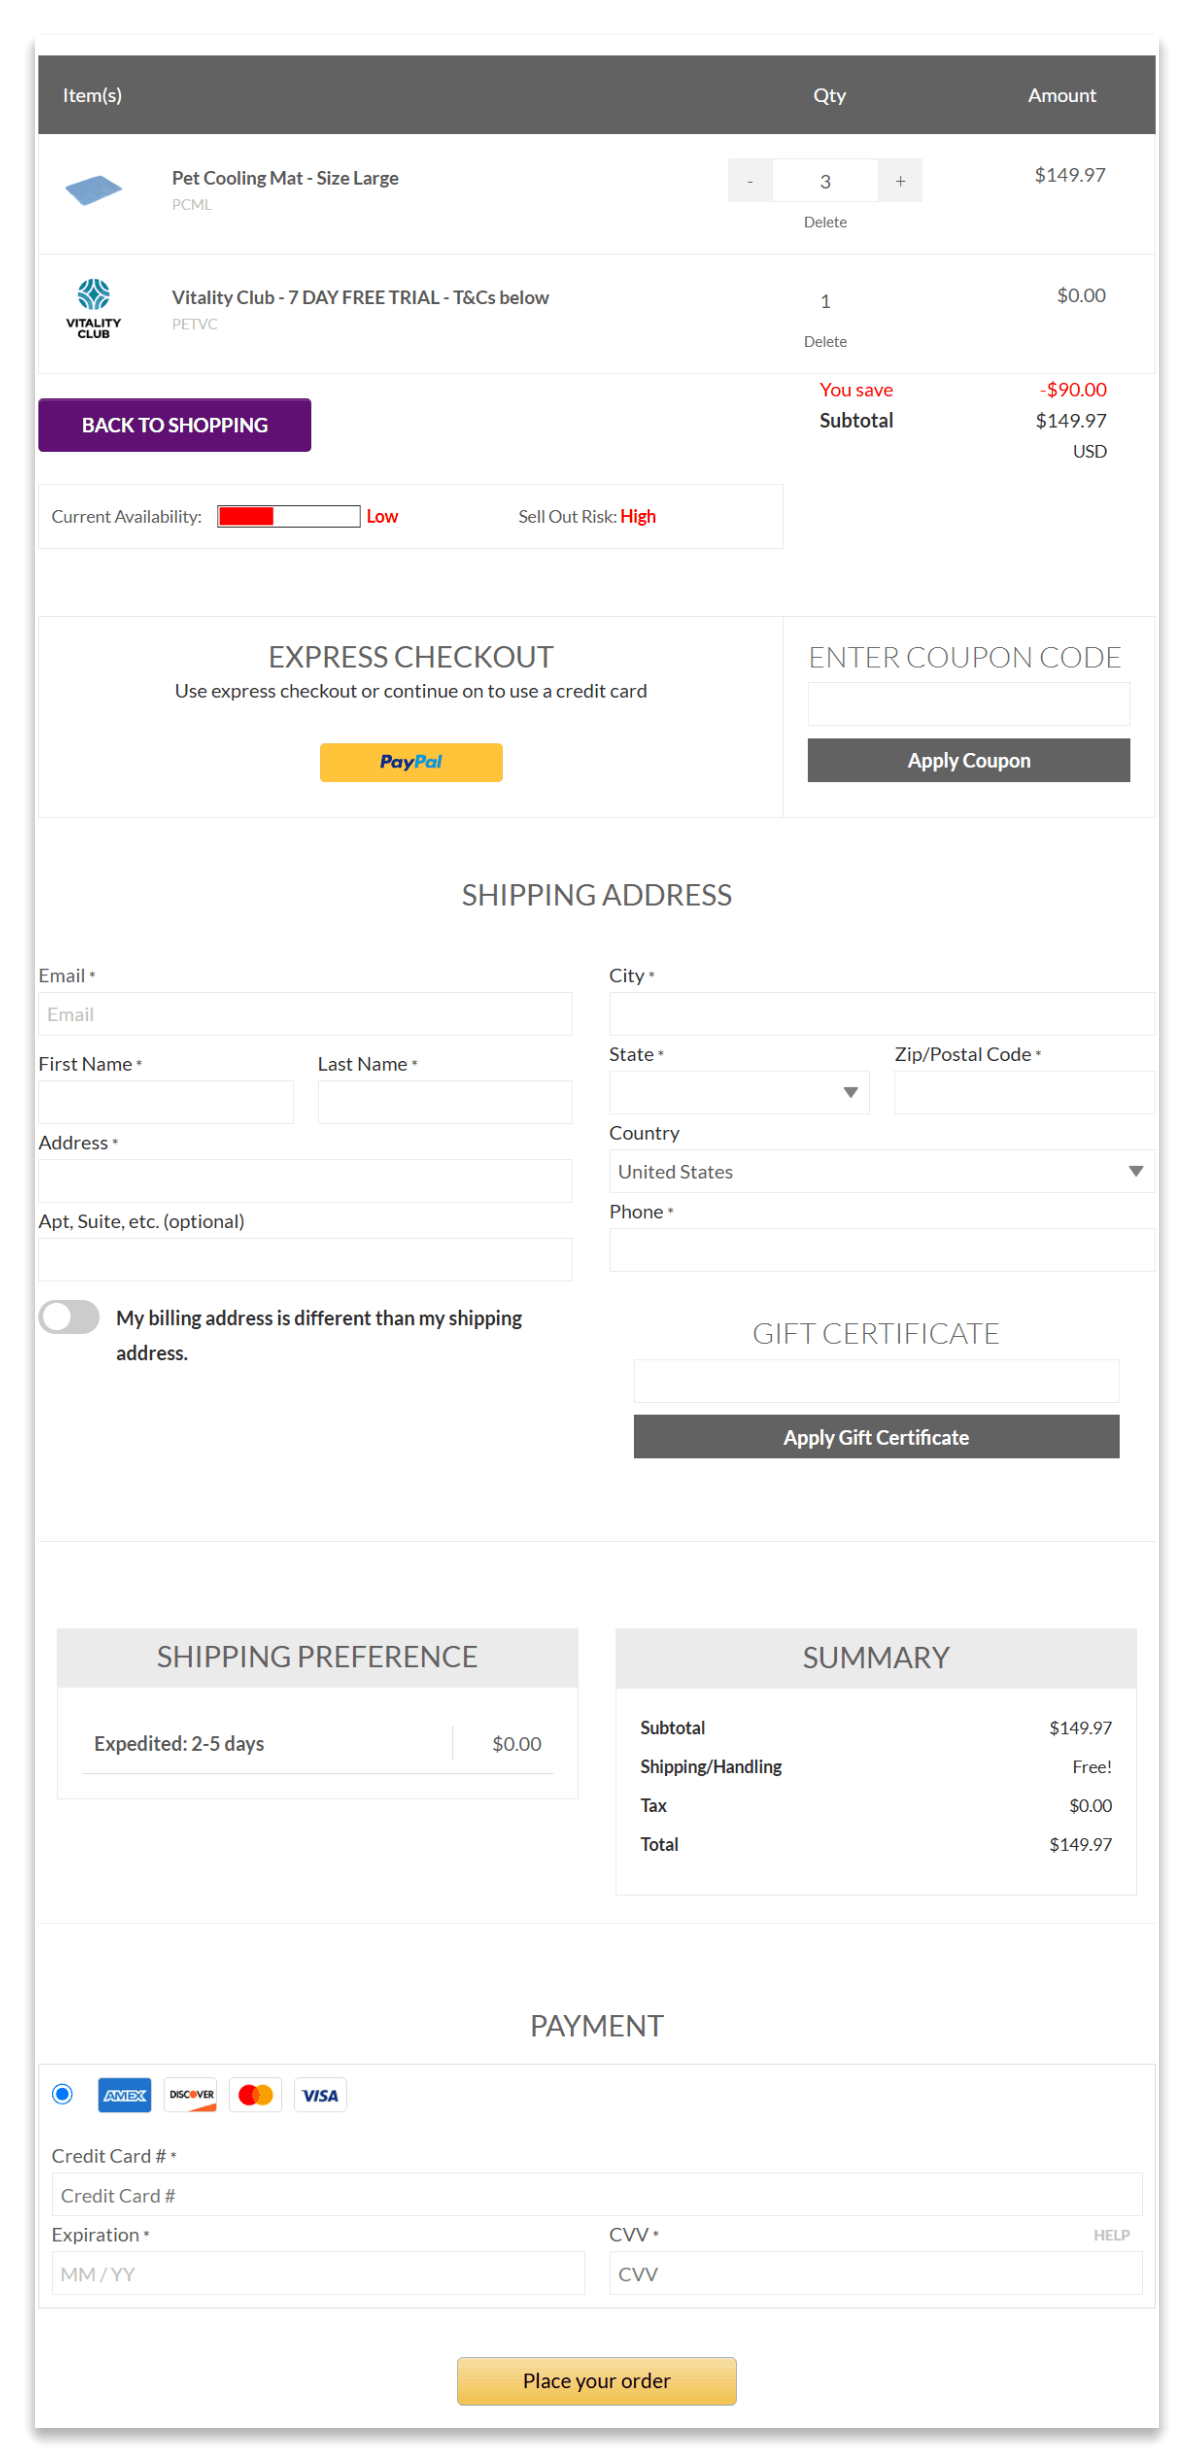The width and height of the screenshot is (1194, 2463).
Task: Open the Country dropdown showing United States
Action: [882, 1172]
